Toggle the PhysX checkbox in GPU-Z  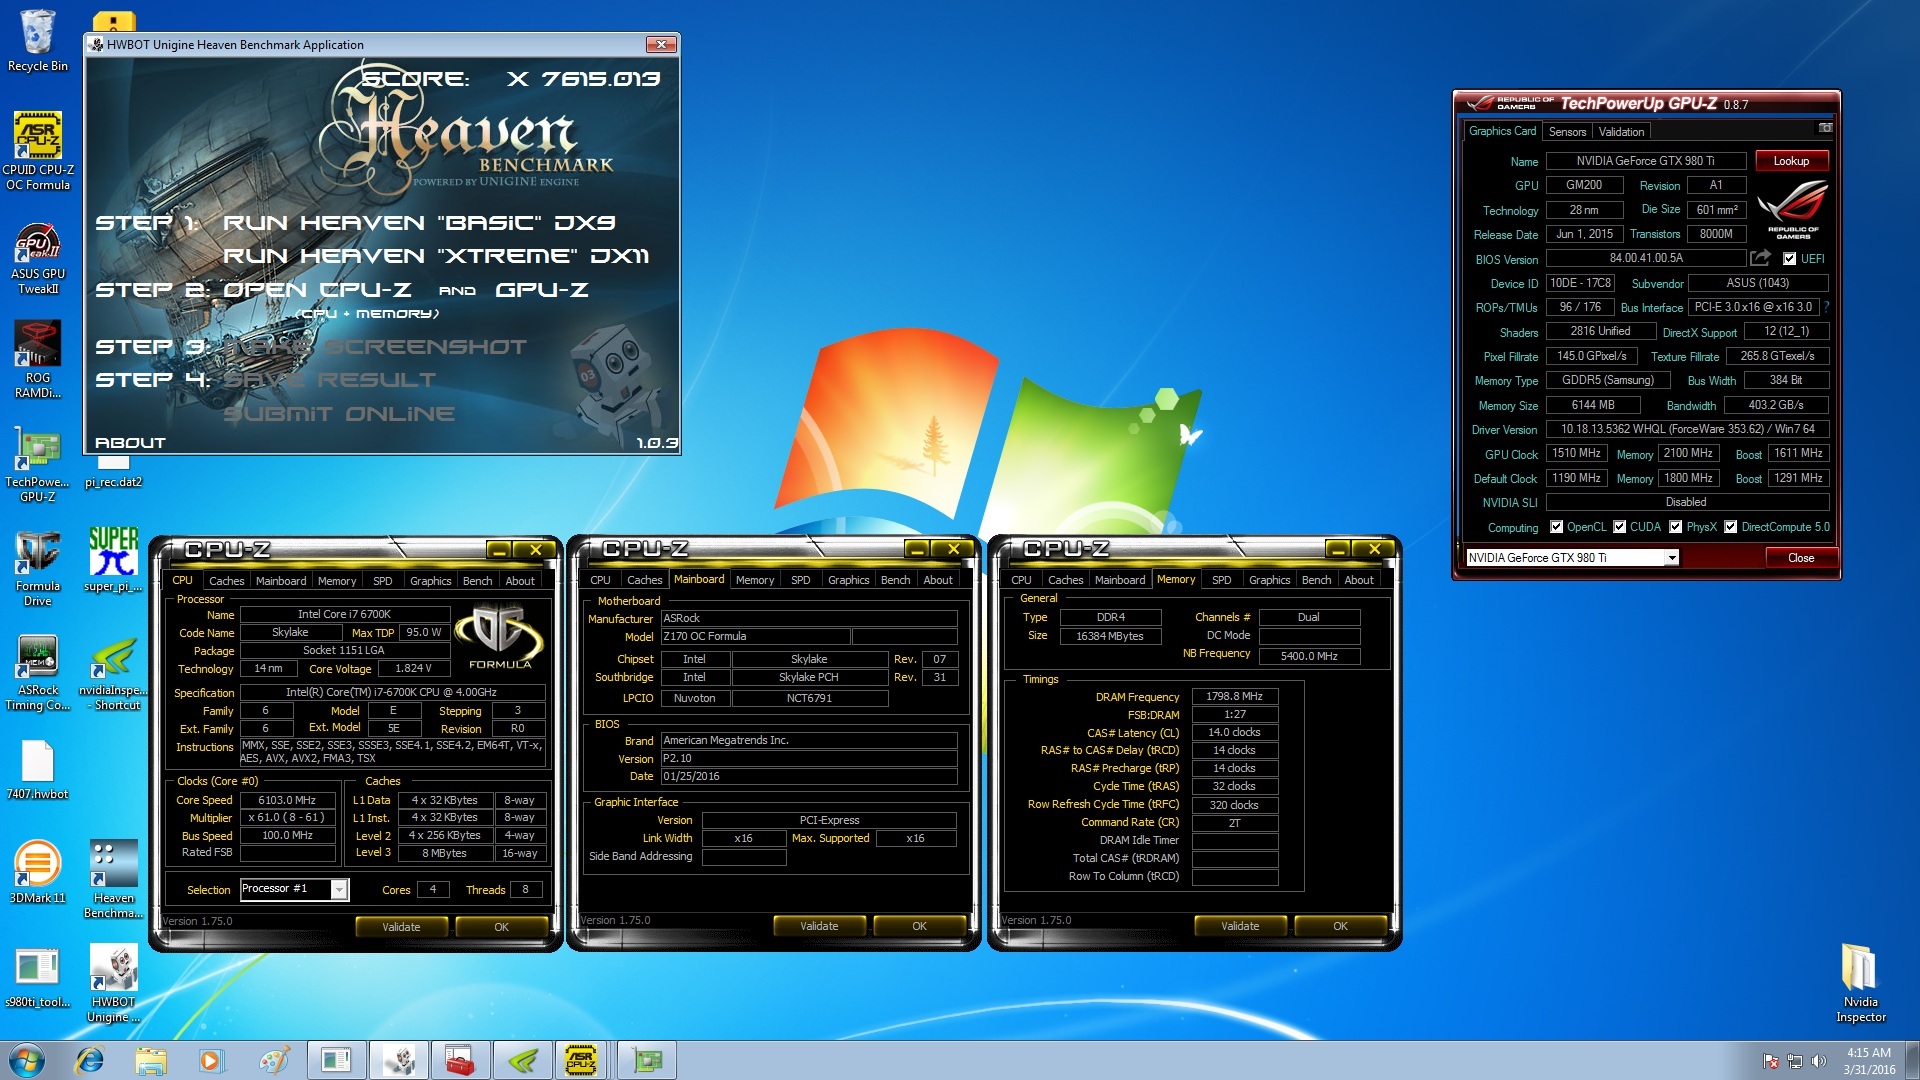(1675, 527)
